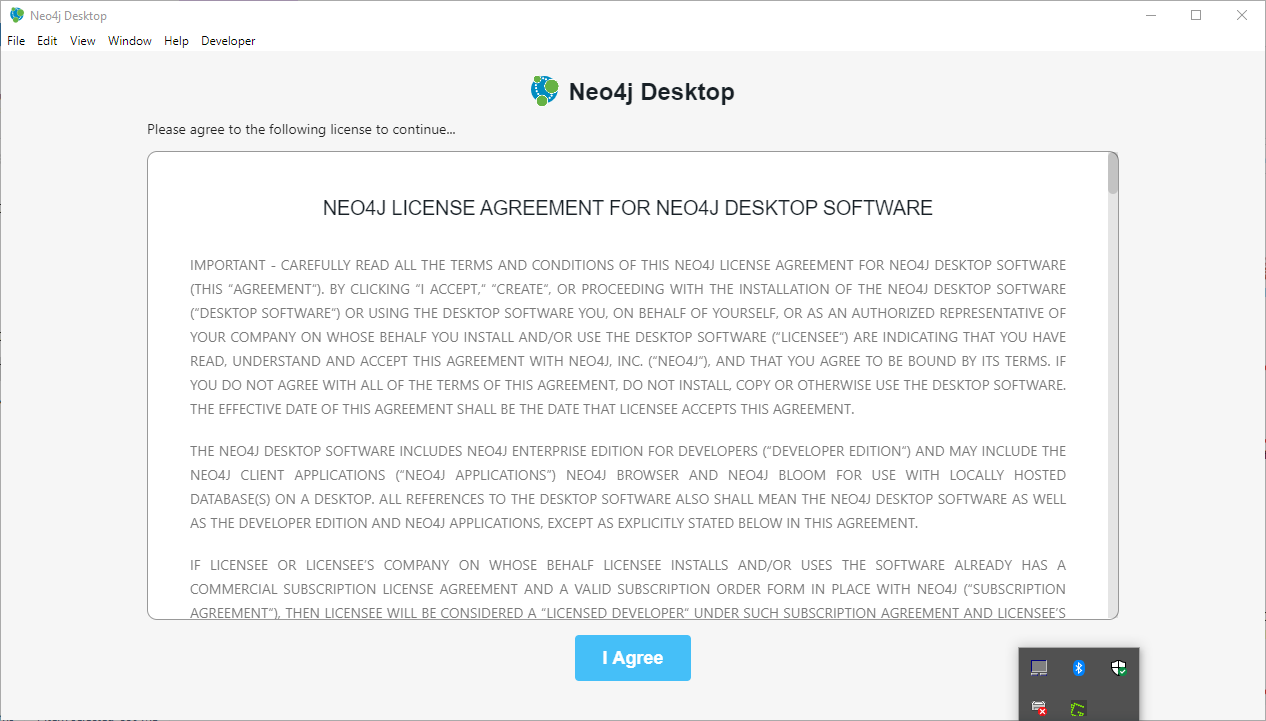This screenshot has height=721, width=1266.
Task: Click the paragraph starting 'IMPORTANT - CAREFULLY READ'
Action: [x=628, y=337]
